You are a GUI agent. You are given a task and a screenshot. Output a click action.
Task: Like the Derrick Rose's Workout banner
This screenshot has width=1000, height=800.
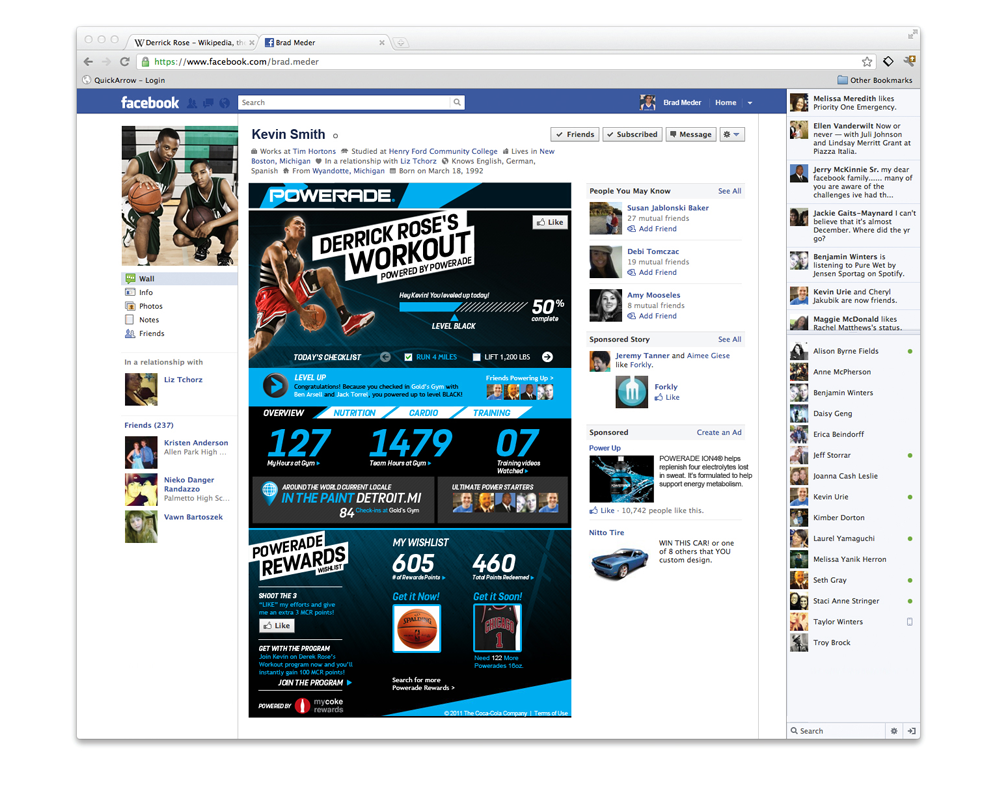coord(550,222)
